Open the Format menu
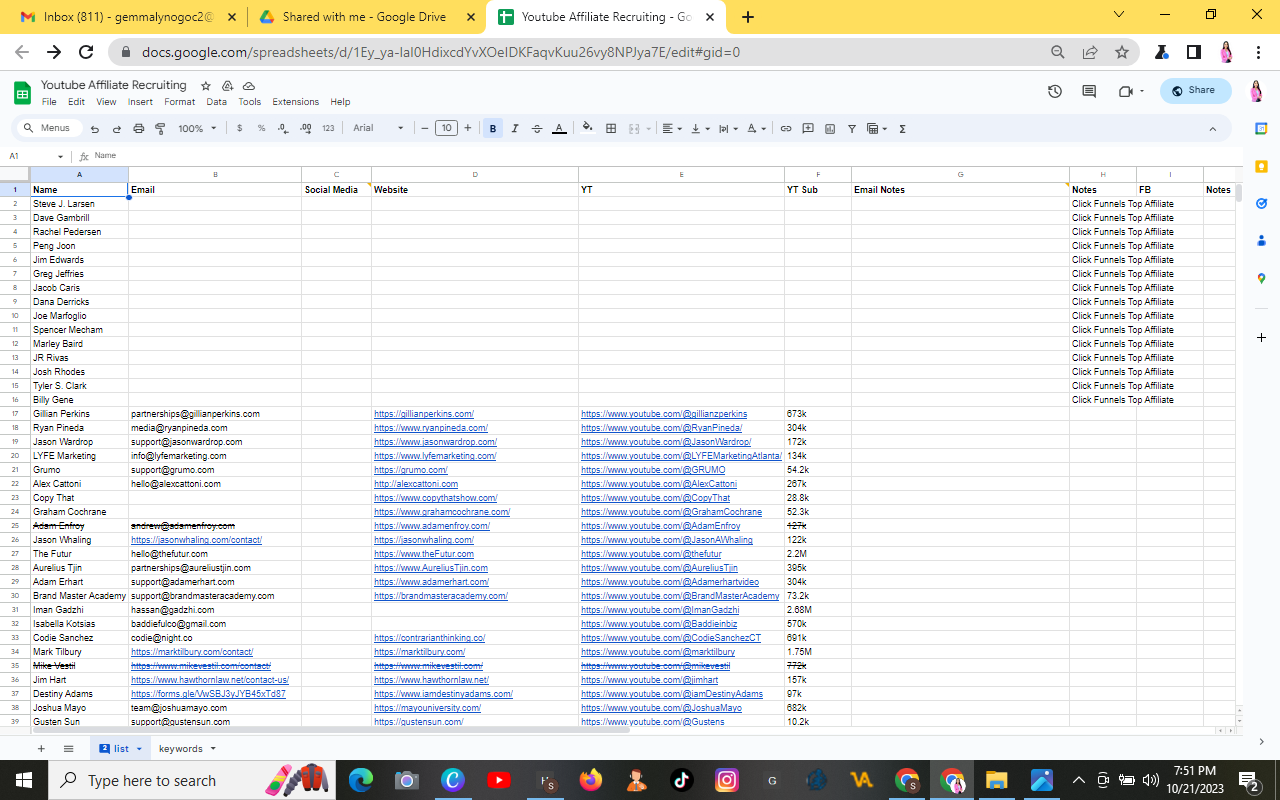1280x800 pixels. (x=180, y=102)
